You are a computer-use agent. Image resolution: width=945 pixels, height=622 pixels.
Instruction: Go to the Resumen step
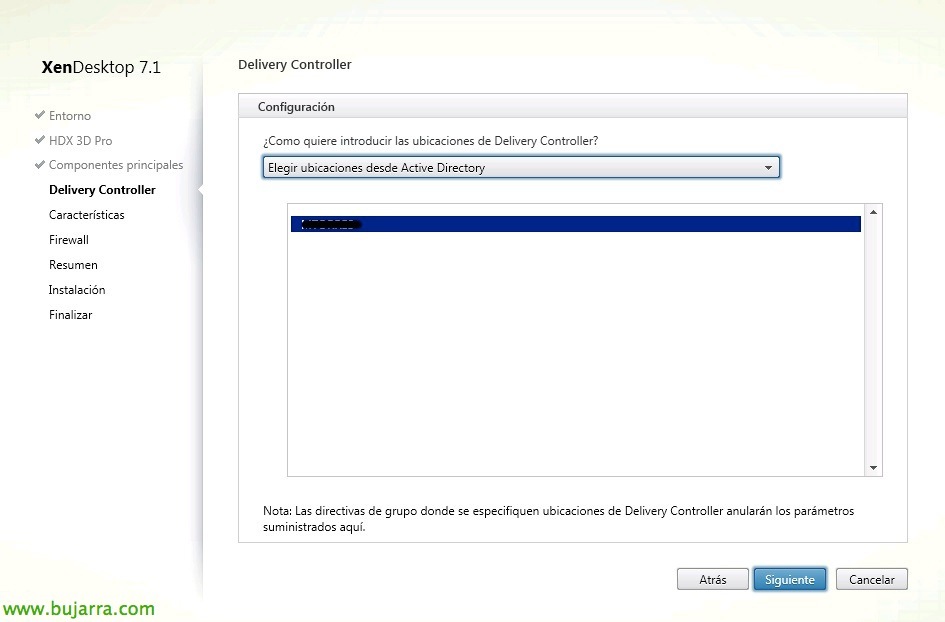(x=73, y=265)
